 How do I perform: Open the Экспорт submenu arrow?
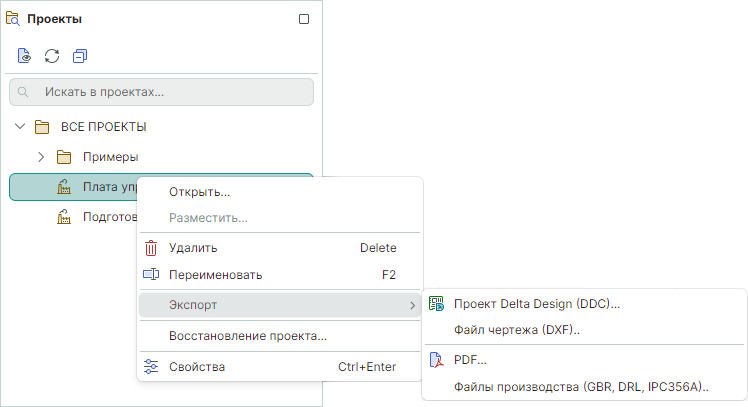412,304
